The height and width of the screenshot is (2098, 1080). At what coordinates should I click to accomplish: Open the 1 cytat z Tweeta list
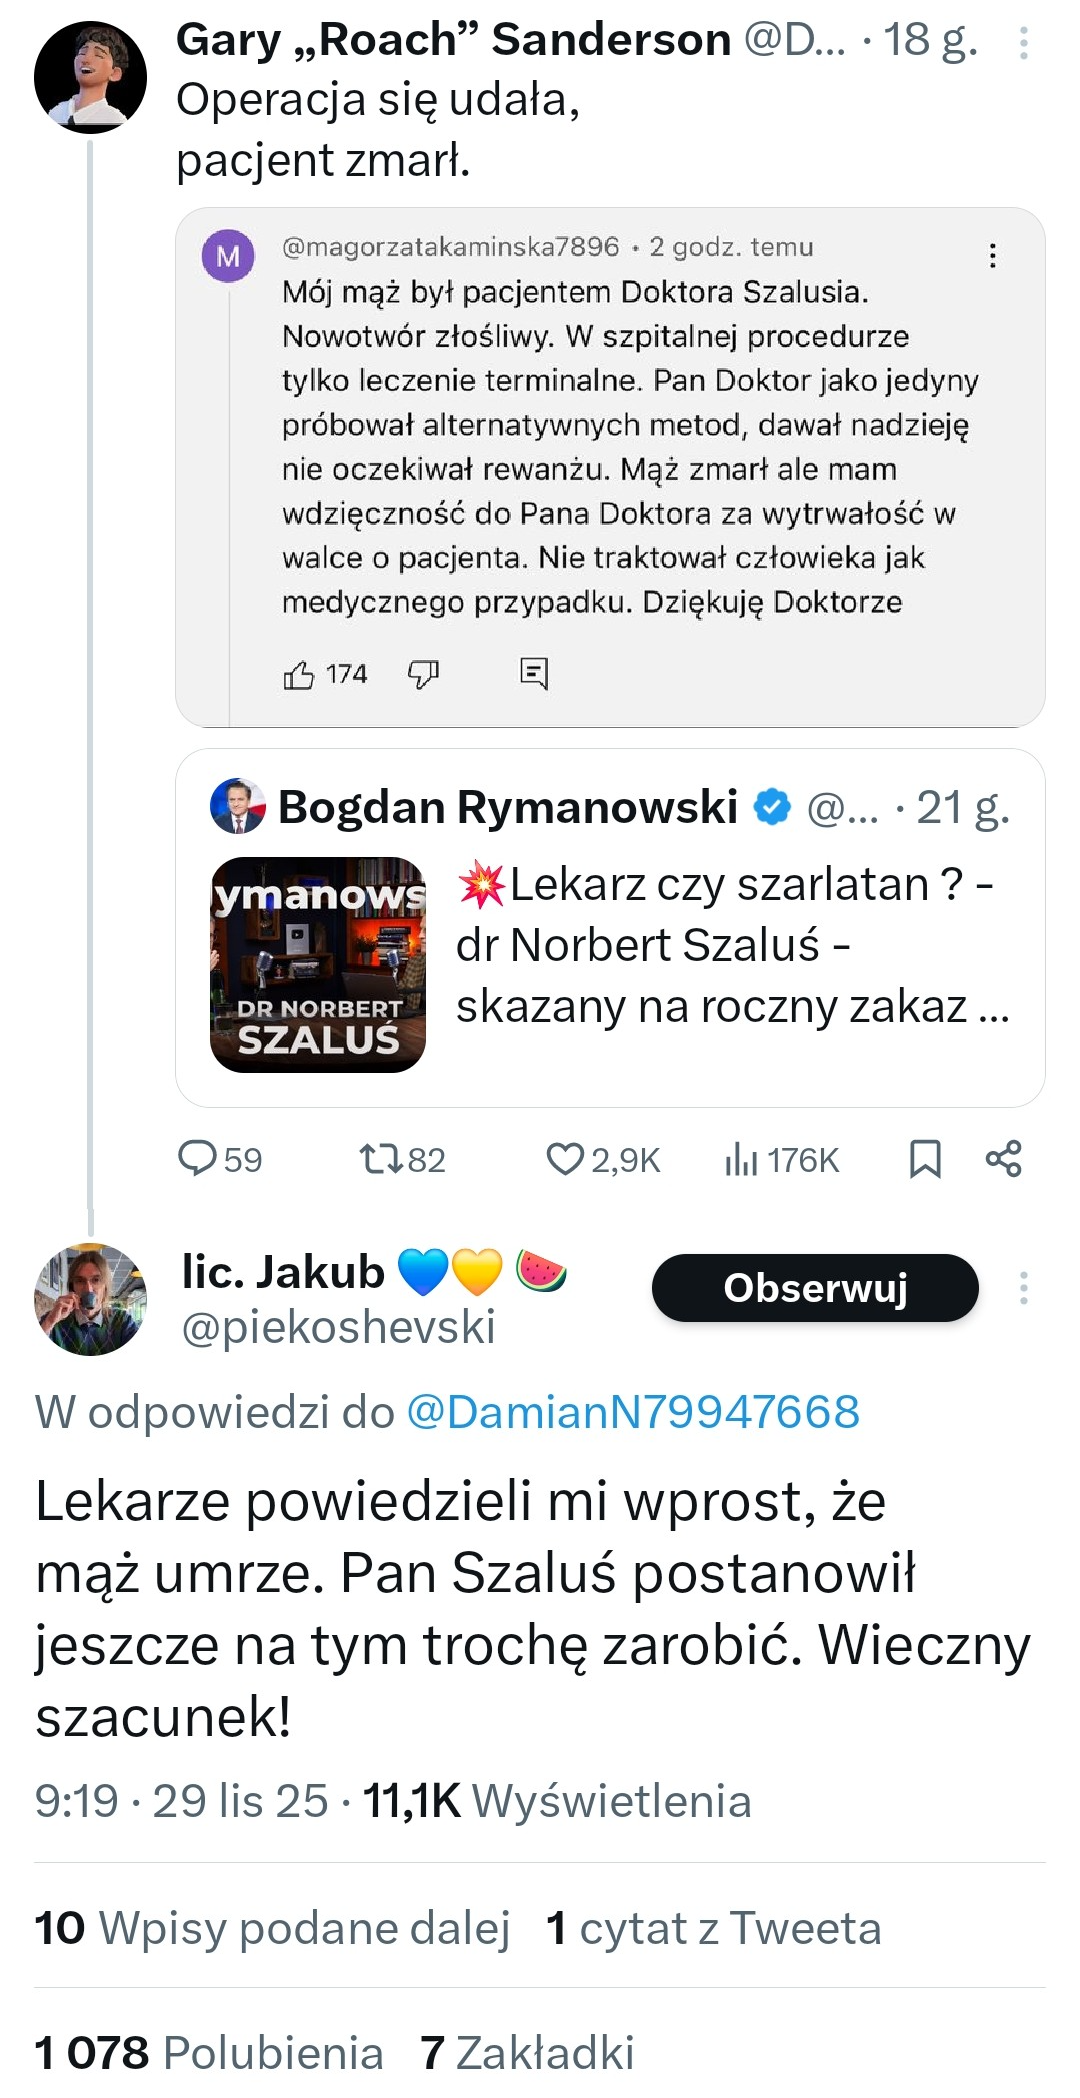(x=714, y=1928)
